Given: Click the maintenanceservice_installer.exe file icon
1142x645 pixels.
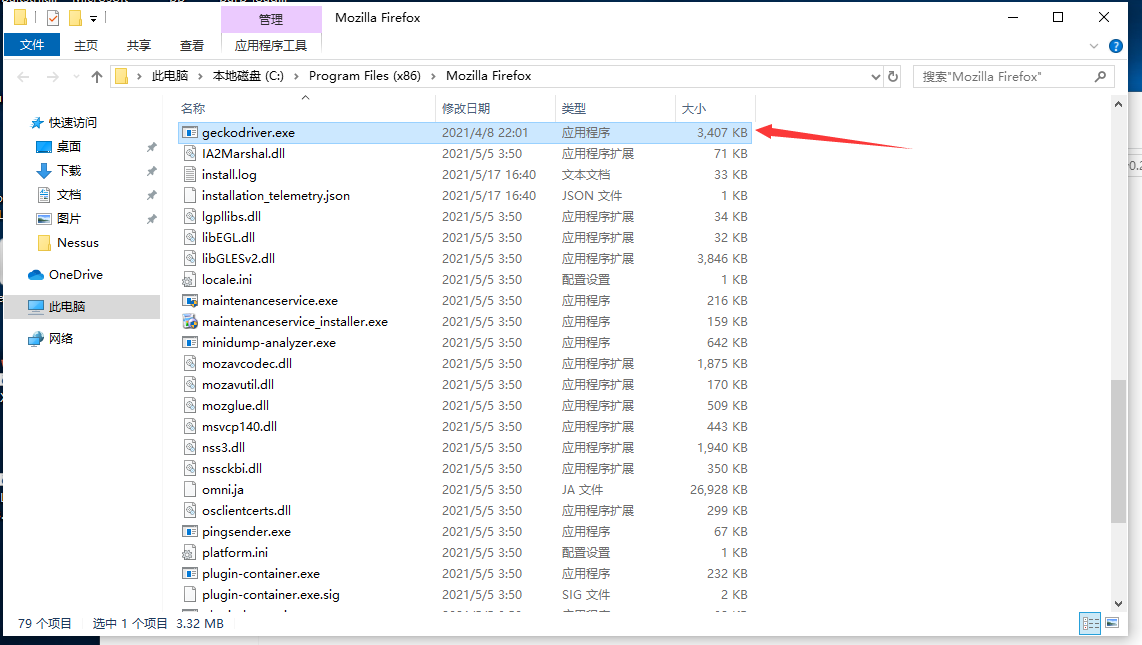Looking at the screenshot, I should point(190,322).
